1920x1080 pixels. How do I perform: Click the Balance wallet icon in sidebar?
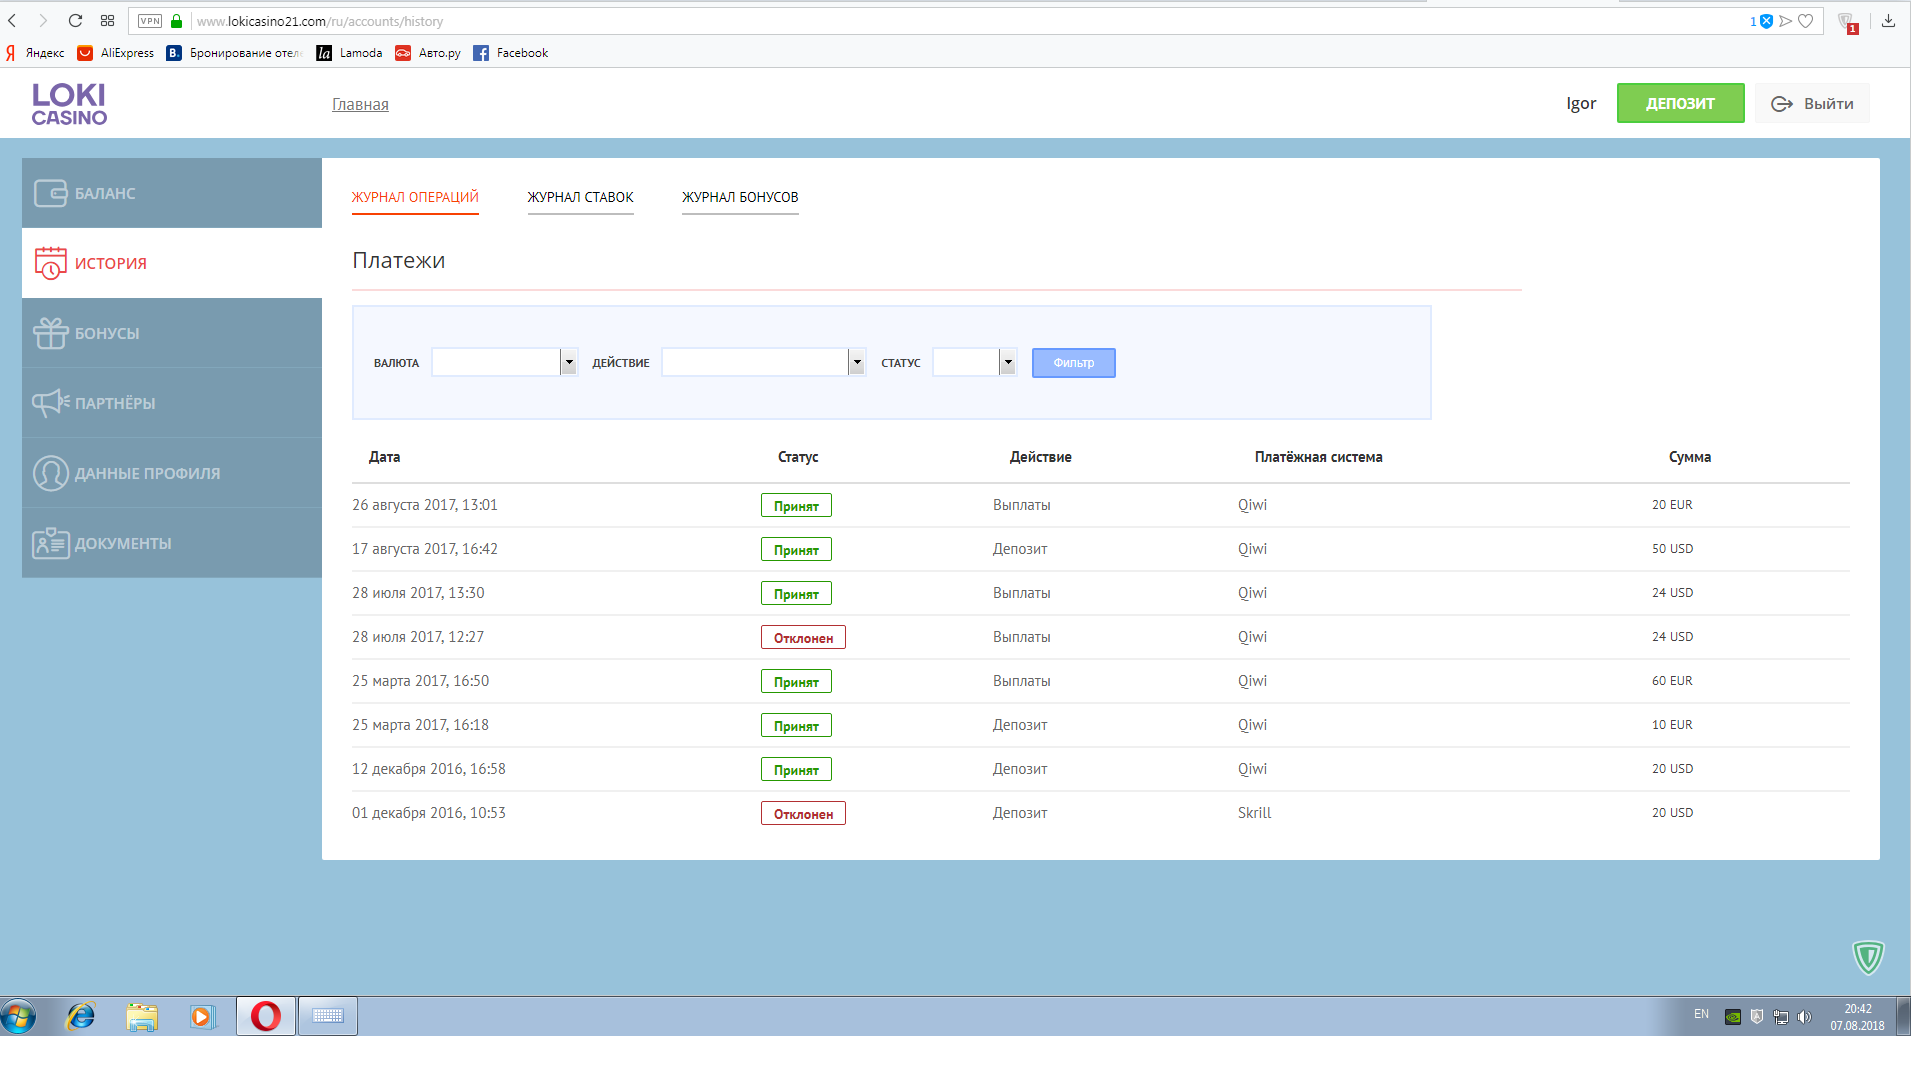point(50,193)
